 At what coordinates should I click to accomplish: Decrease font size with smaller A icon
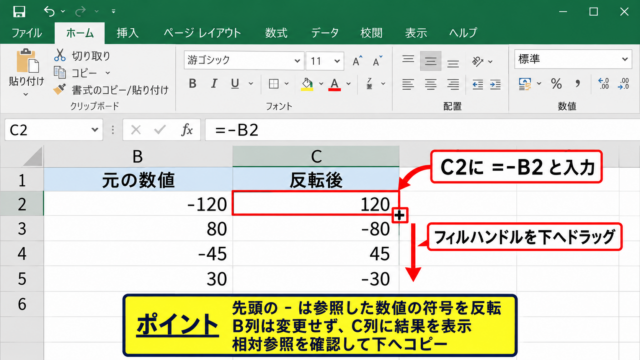click(x=377, y=61)
